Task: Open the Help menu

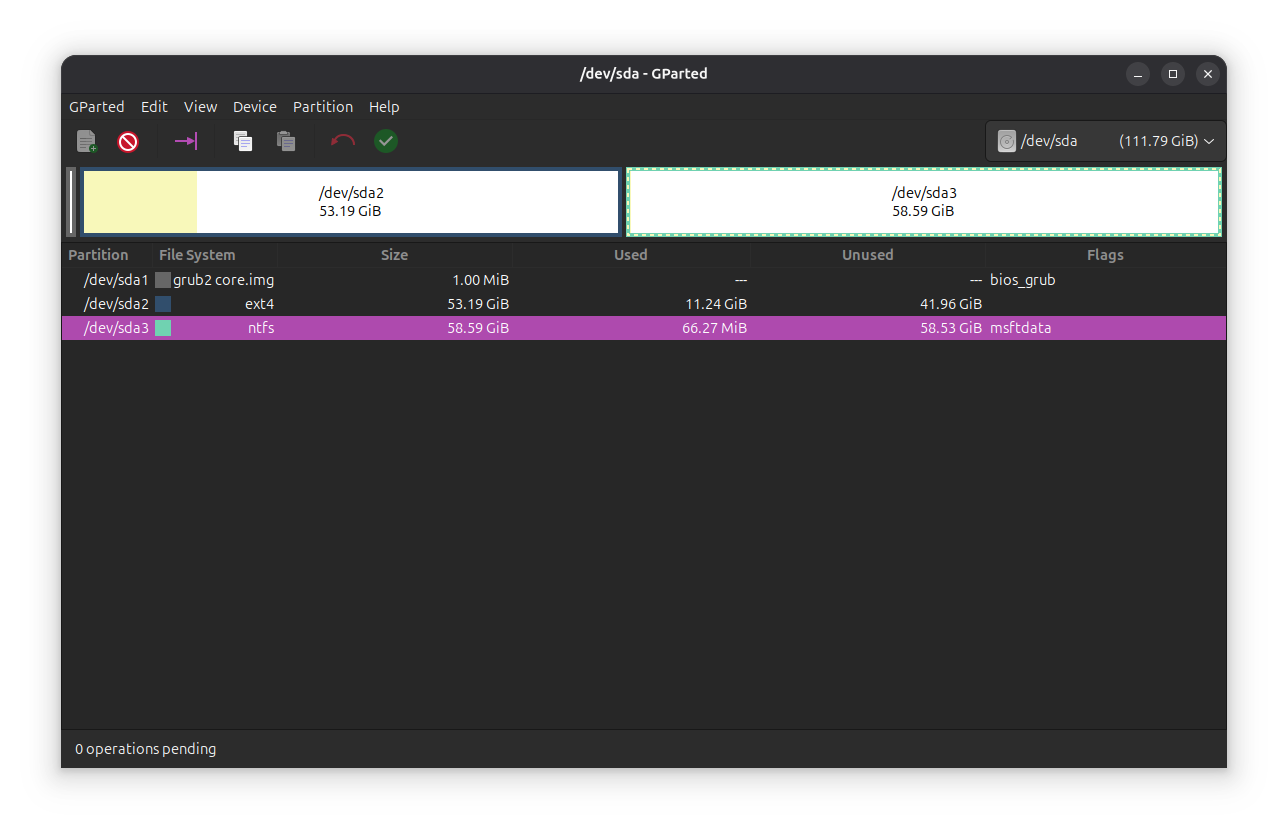Action: (x=384, y=107)
